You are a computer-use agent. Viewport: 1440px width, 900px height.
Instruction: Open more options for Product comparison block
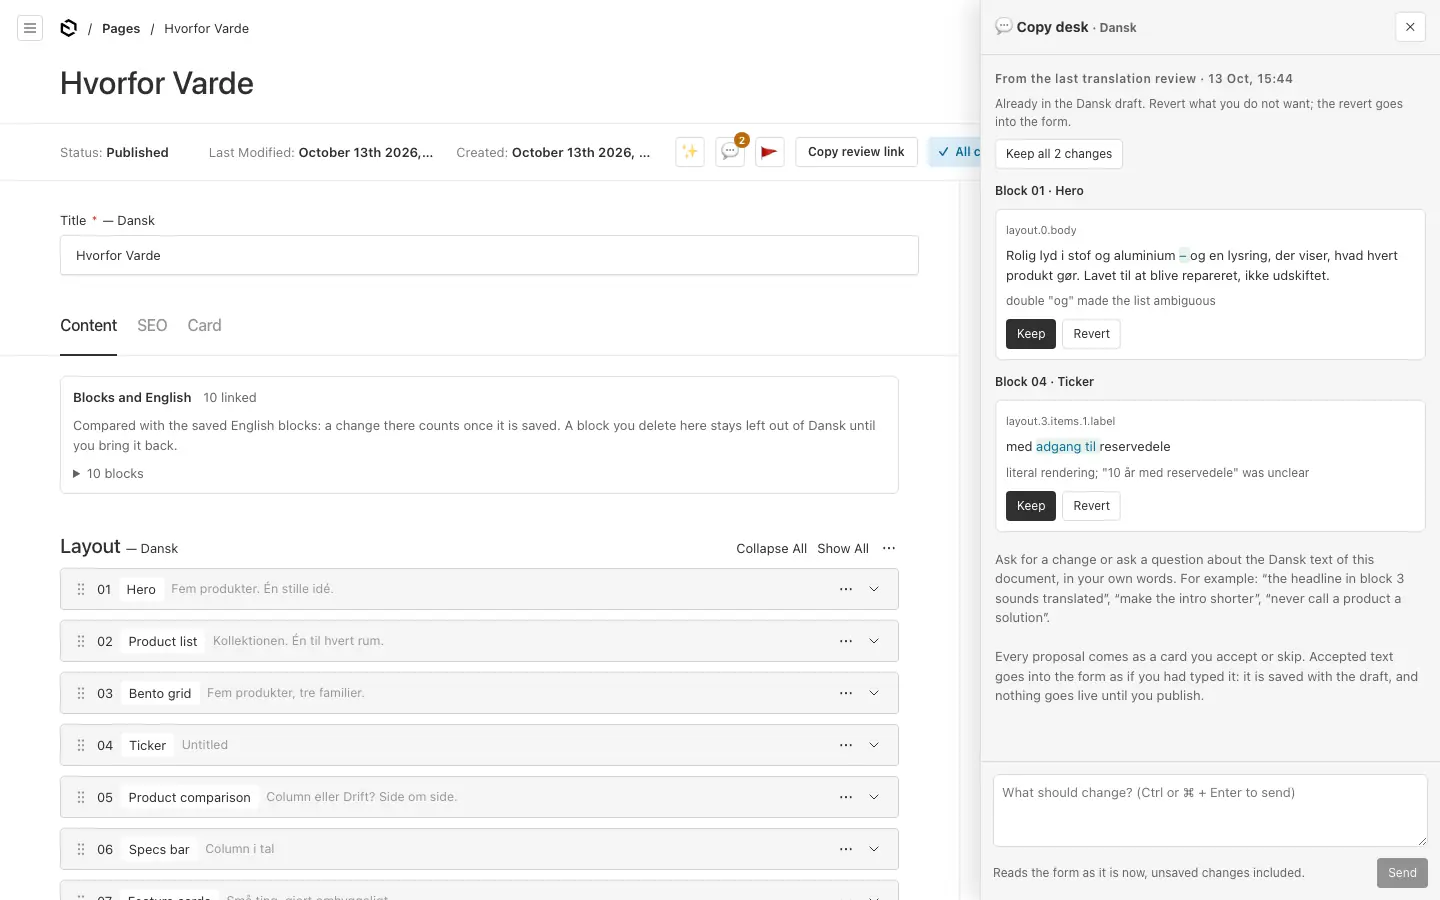coord(846,797)
